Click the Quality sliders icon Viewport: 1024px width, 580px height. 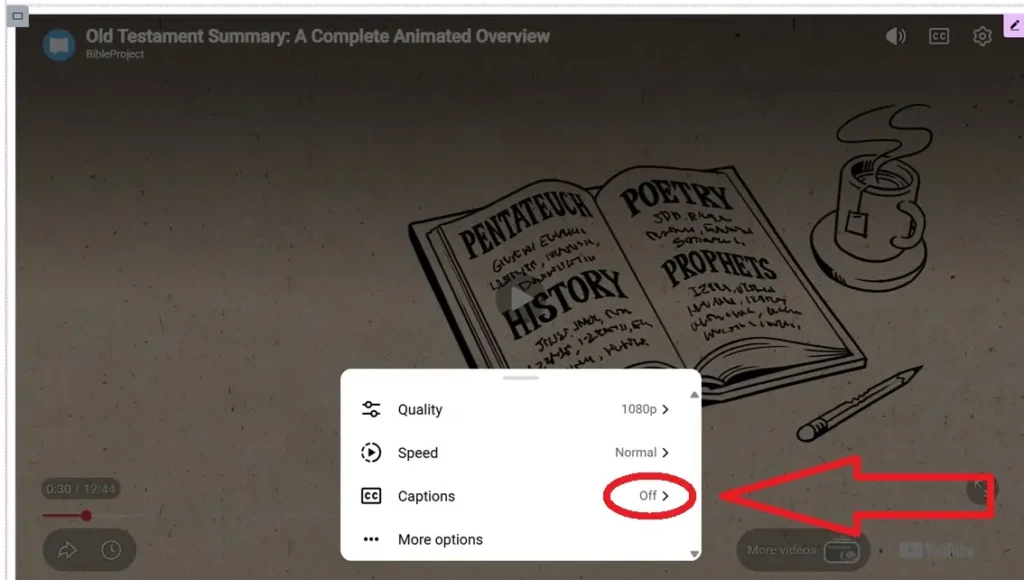pos(371,409)
